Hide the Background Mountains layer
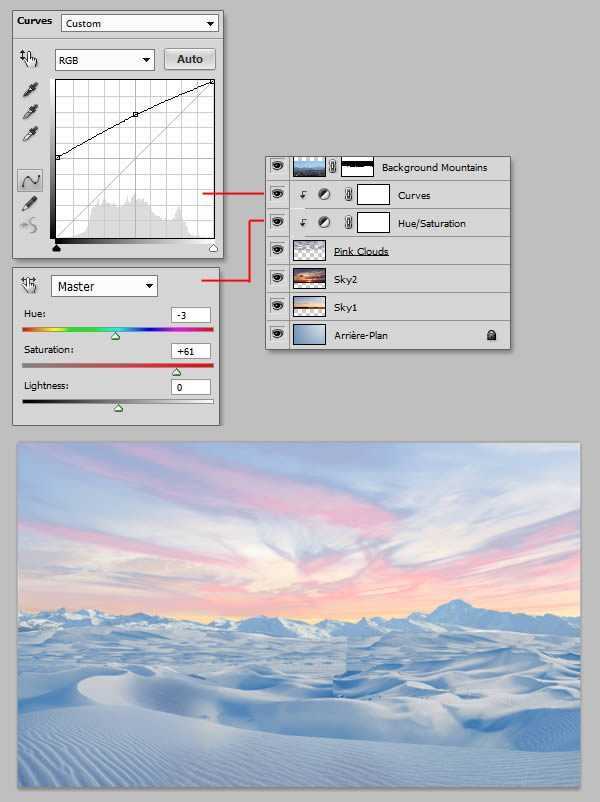600x802 pixels. (x=278, y=167)
